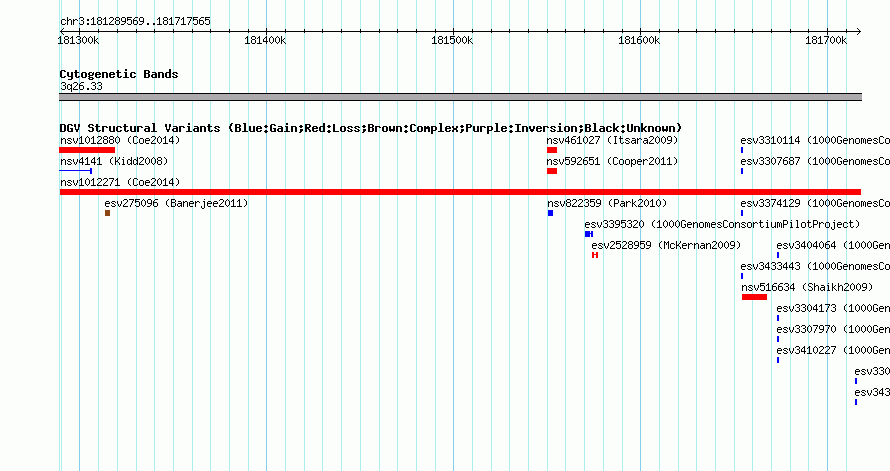Screen dimensions: 890x471
Task: Click nsv822359 (Park2010) label
Action: (x=607, y=203)
